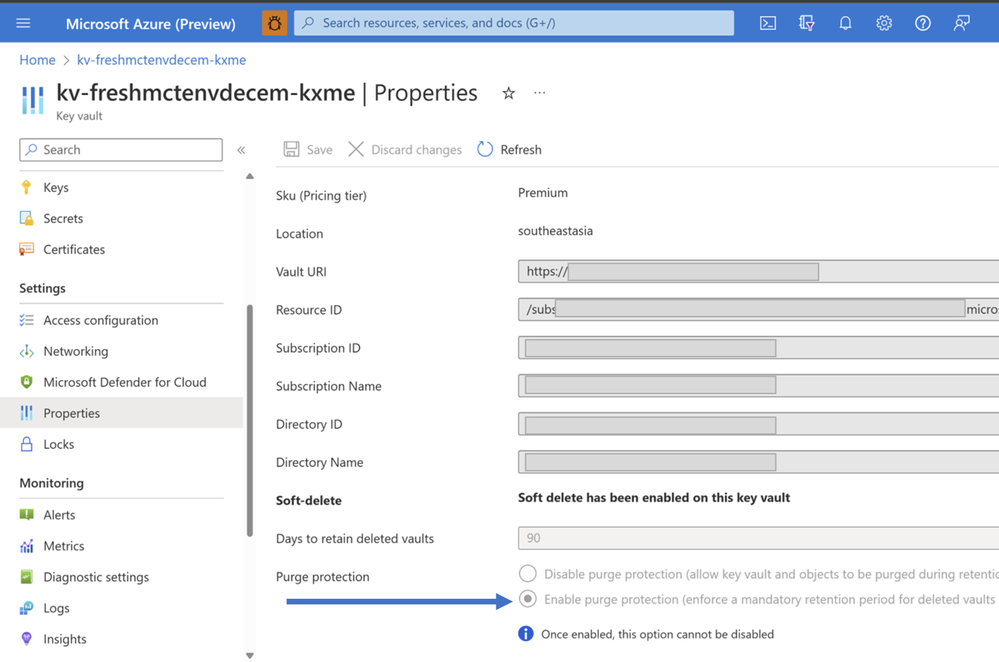Click the Microsoft Defender shield icon
This screenshot has width=999, height=662.
26,382
